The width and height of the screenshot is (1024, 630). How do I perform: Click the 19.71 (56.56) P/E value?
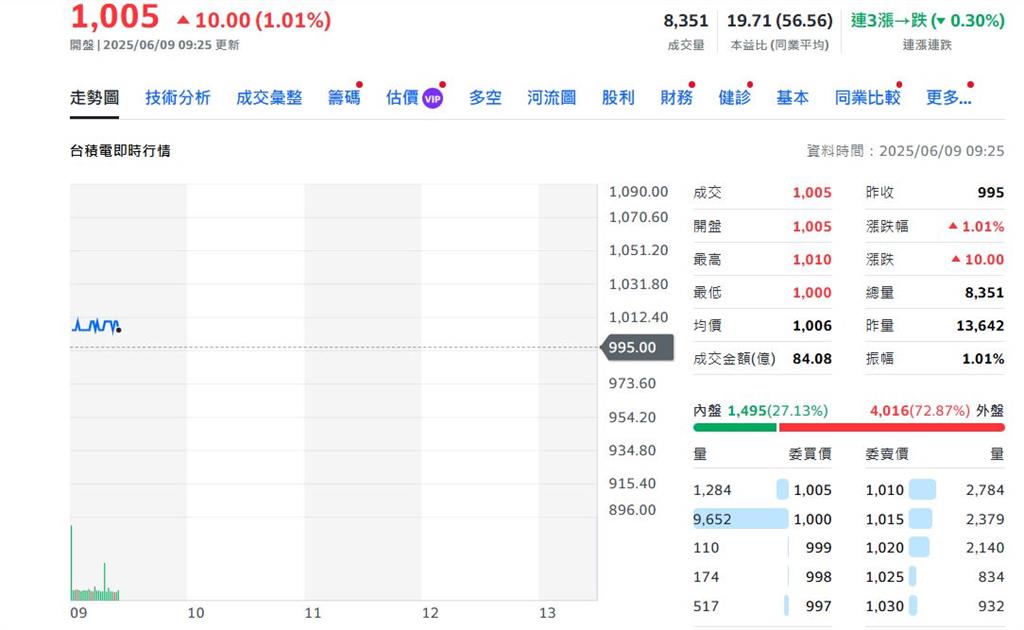coord(780,21)
